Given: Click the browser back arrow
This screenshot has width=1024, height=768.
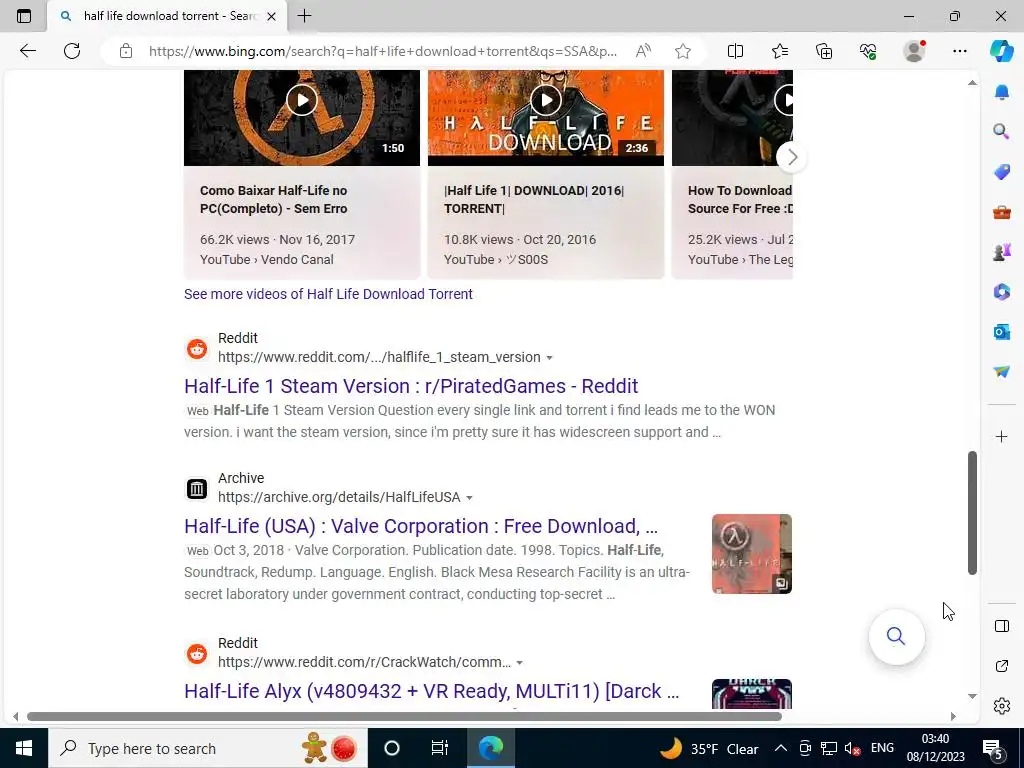Looking at the screenshot, I should click(x=27, y=51).
